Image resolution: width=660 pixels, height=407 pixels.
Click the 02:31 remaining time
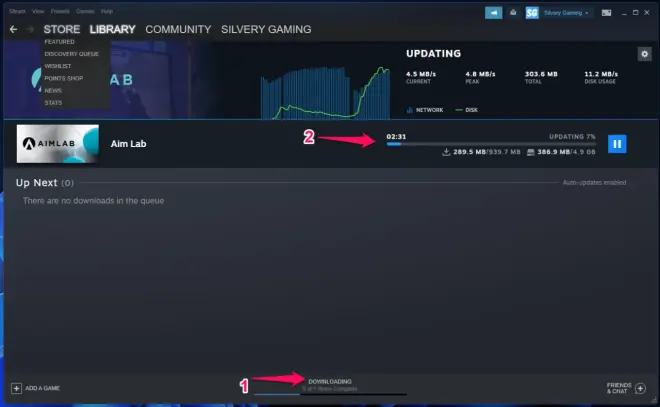396,136
